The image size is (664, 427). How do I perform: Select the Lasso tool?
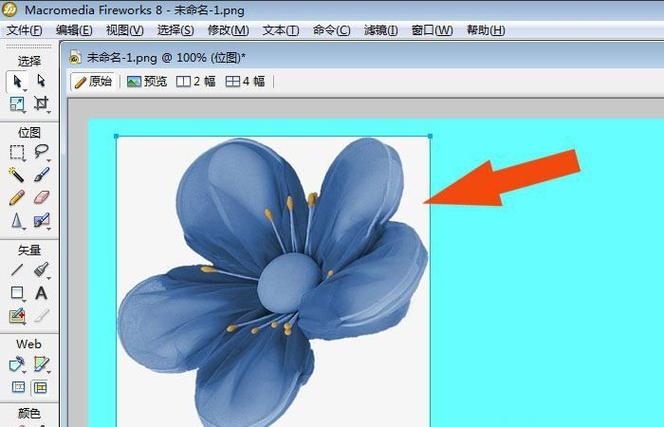pos(41,152)
